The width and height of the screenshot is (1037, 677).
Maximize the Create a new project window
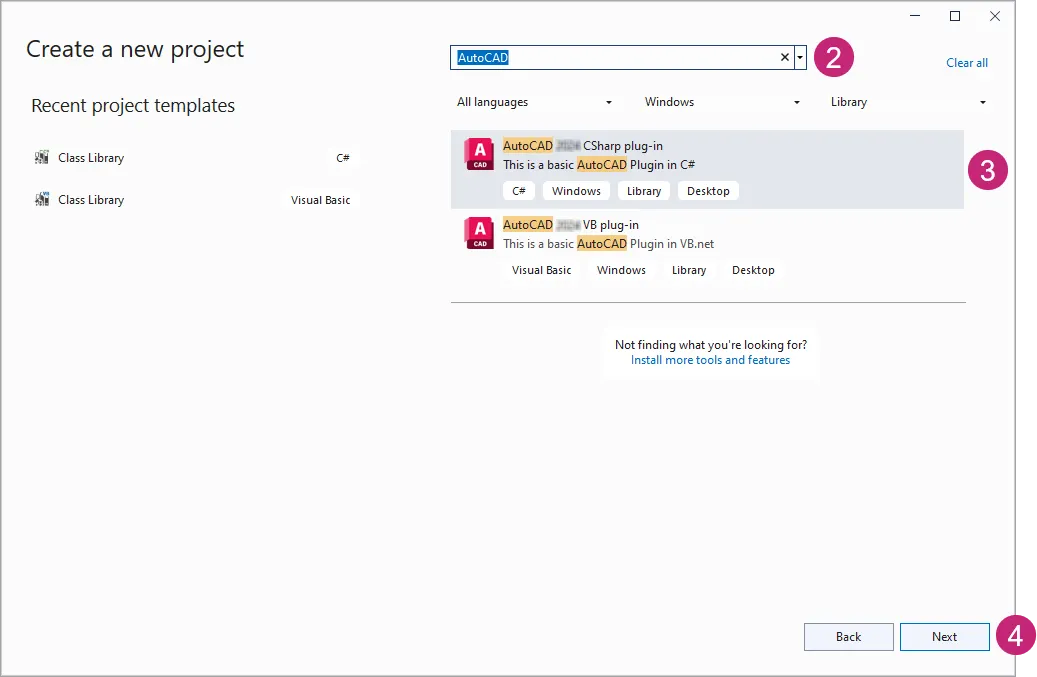pyautogui.click(x=955, y=16)
